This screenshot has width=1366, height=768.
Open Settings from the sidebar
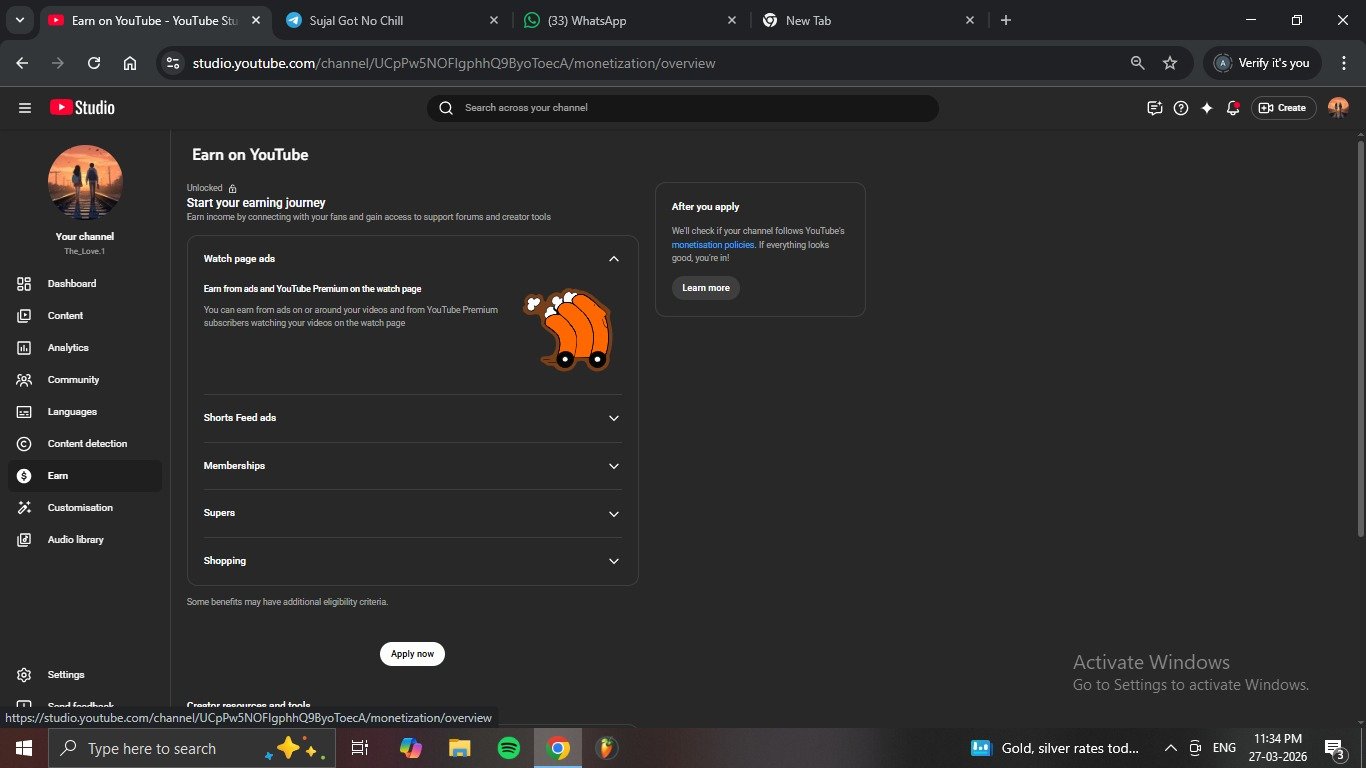click(x=66, y=675)
